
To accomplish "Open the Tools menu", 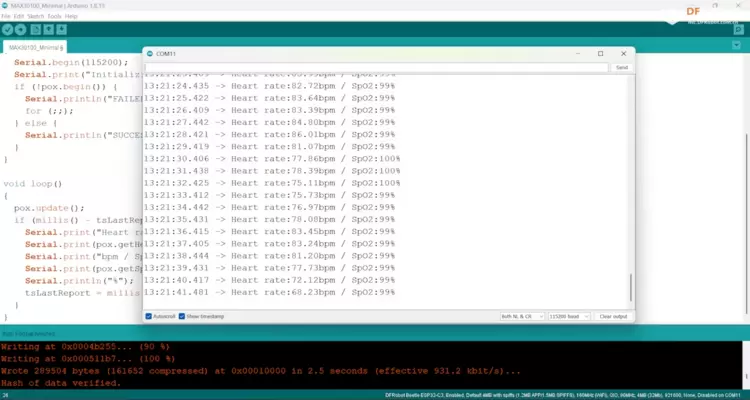I will tap(54, 16).
